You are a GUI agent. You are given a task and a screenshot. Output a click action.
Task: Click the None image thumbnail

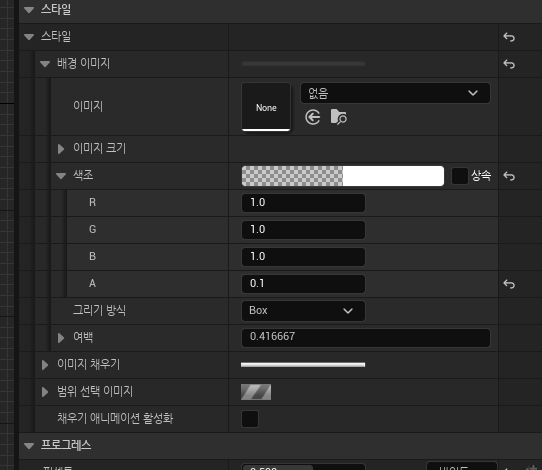coord(266,107)
